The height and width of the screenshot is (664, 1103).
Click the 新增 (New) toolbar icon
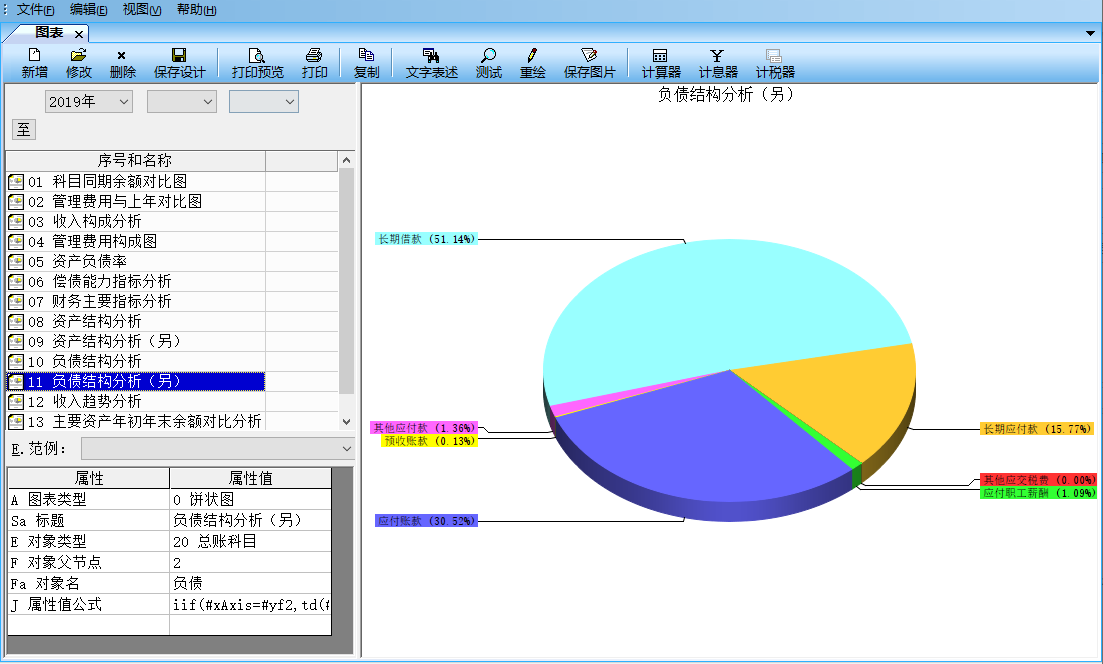[35, 55]
